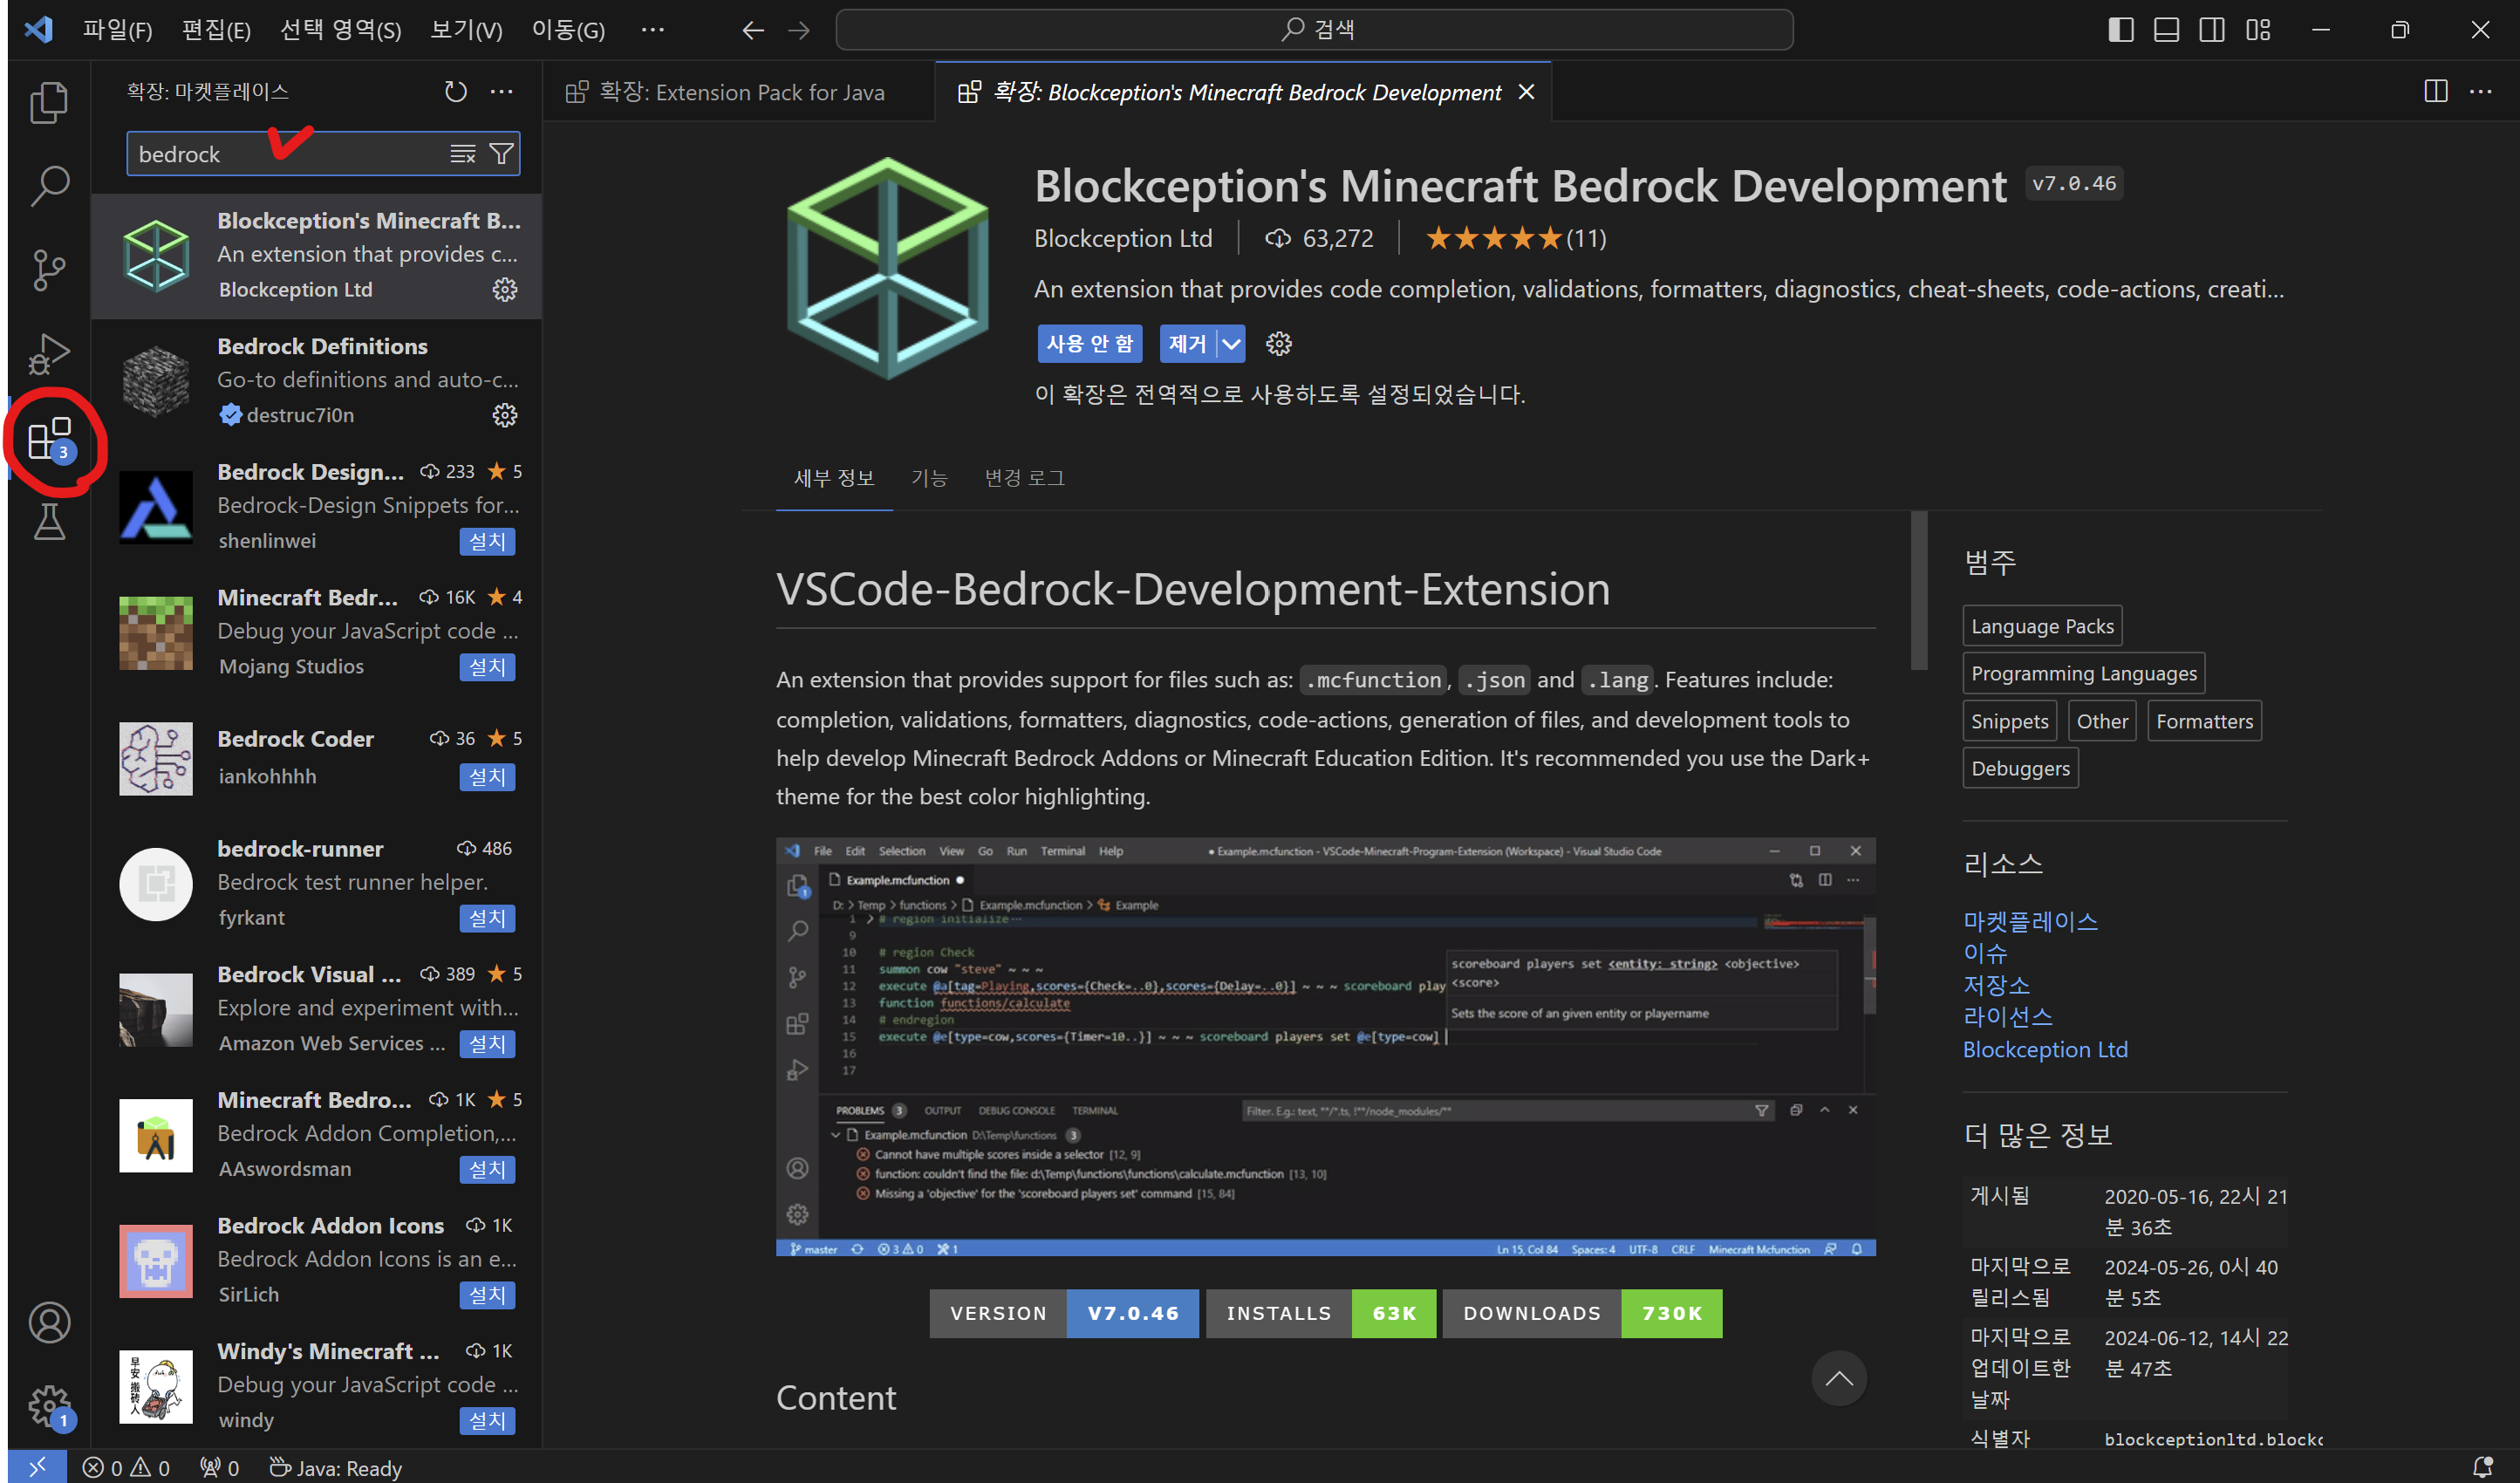
Task: Split the editor to the right
Action: click(2435, 92)
